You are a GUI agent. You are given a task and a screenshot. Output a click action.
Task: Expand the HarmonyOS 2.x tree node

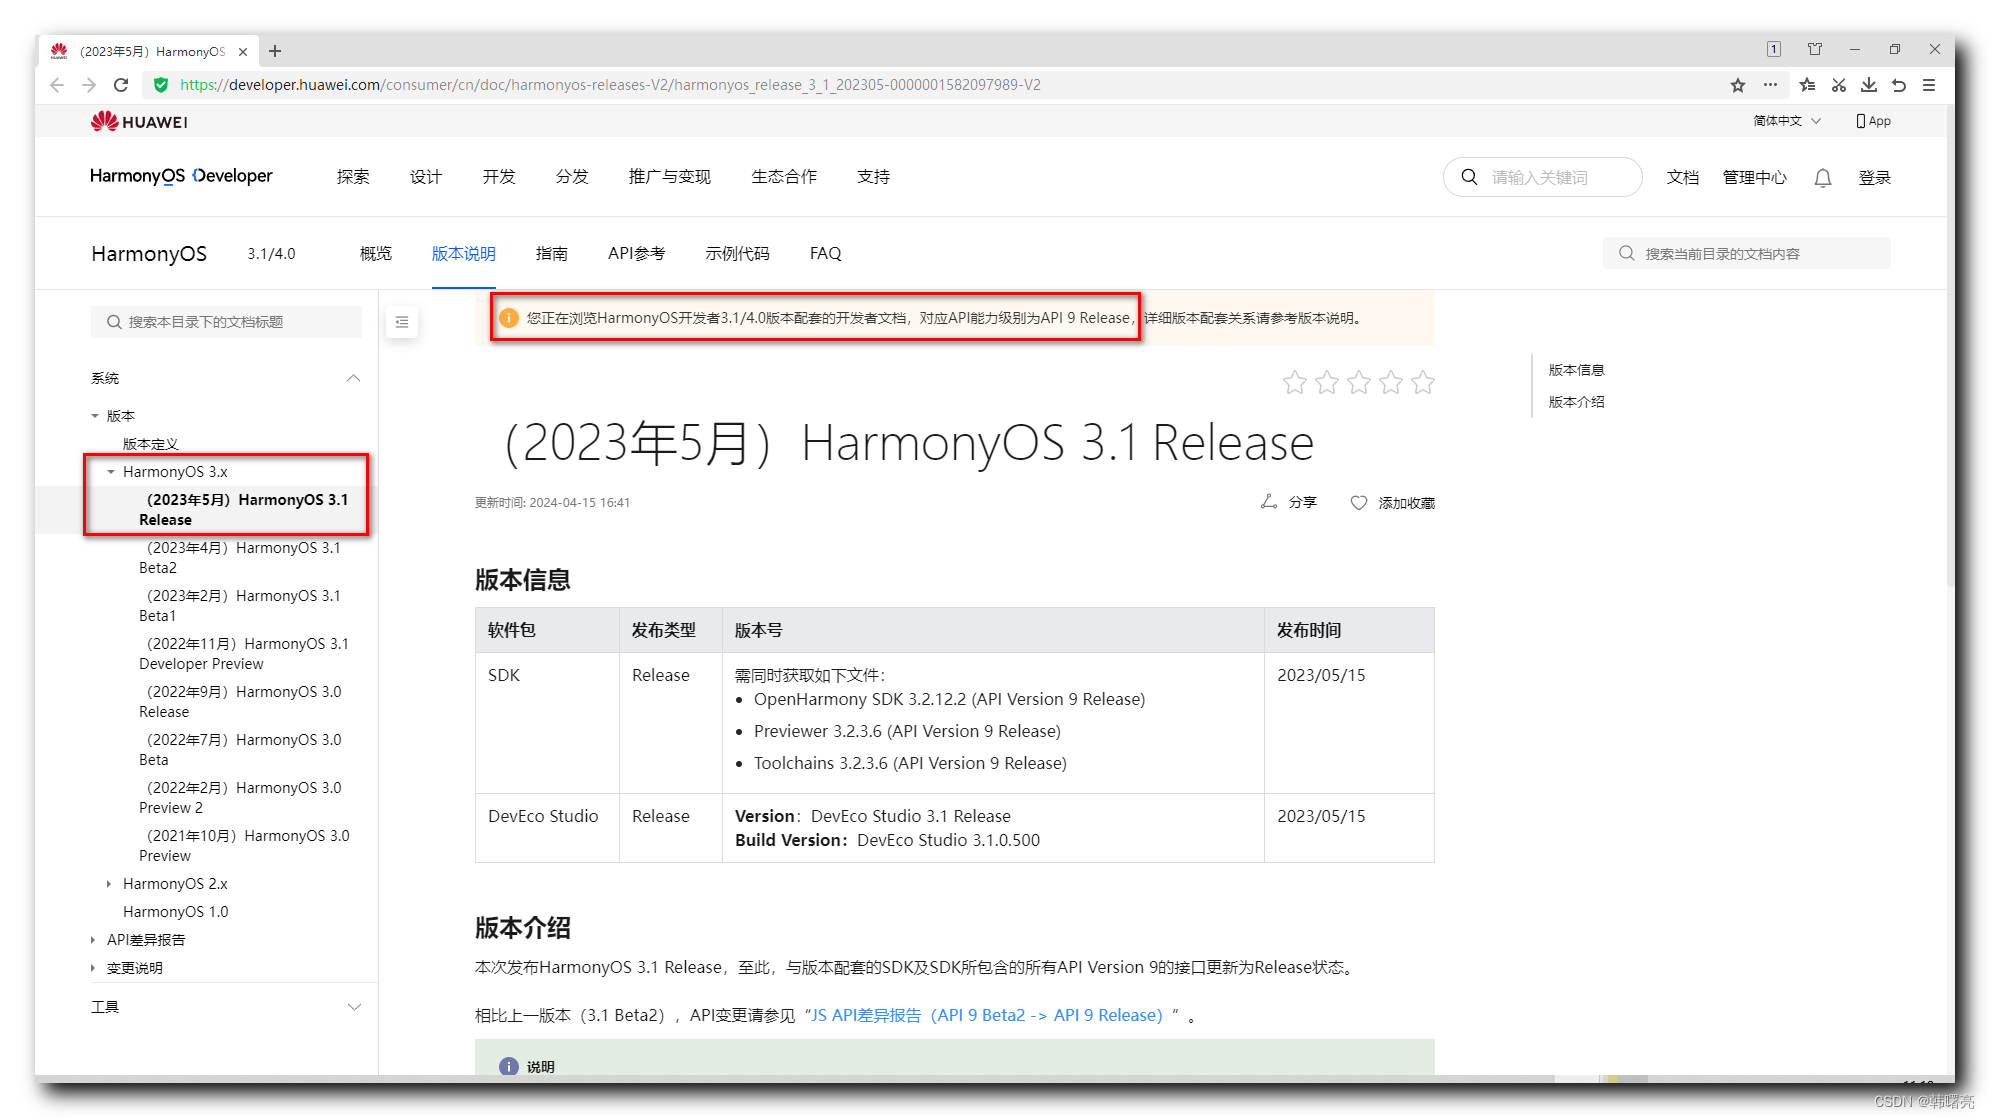pos(109,884)
